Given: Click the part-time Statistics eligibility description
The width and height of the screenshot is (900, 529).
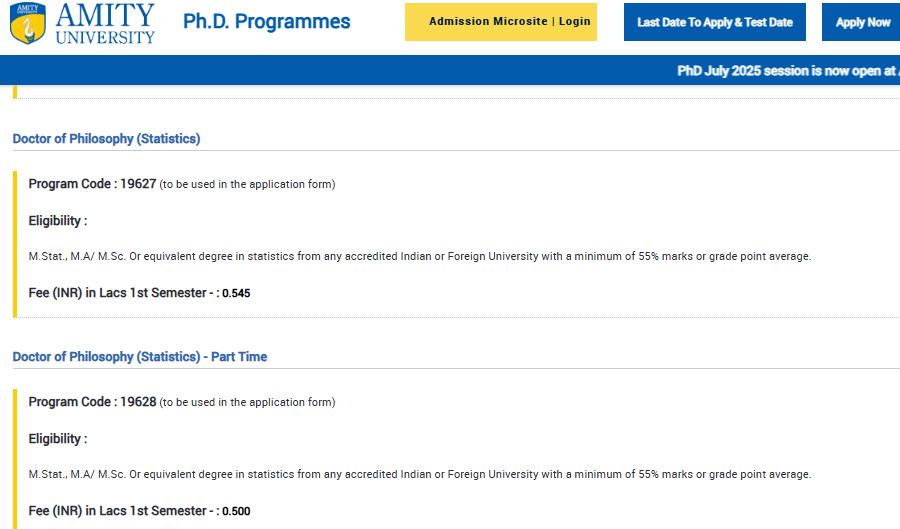Looking at the screenshot, I should pyautogui.click(x=419, y=475).
